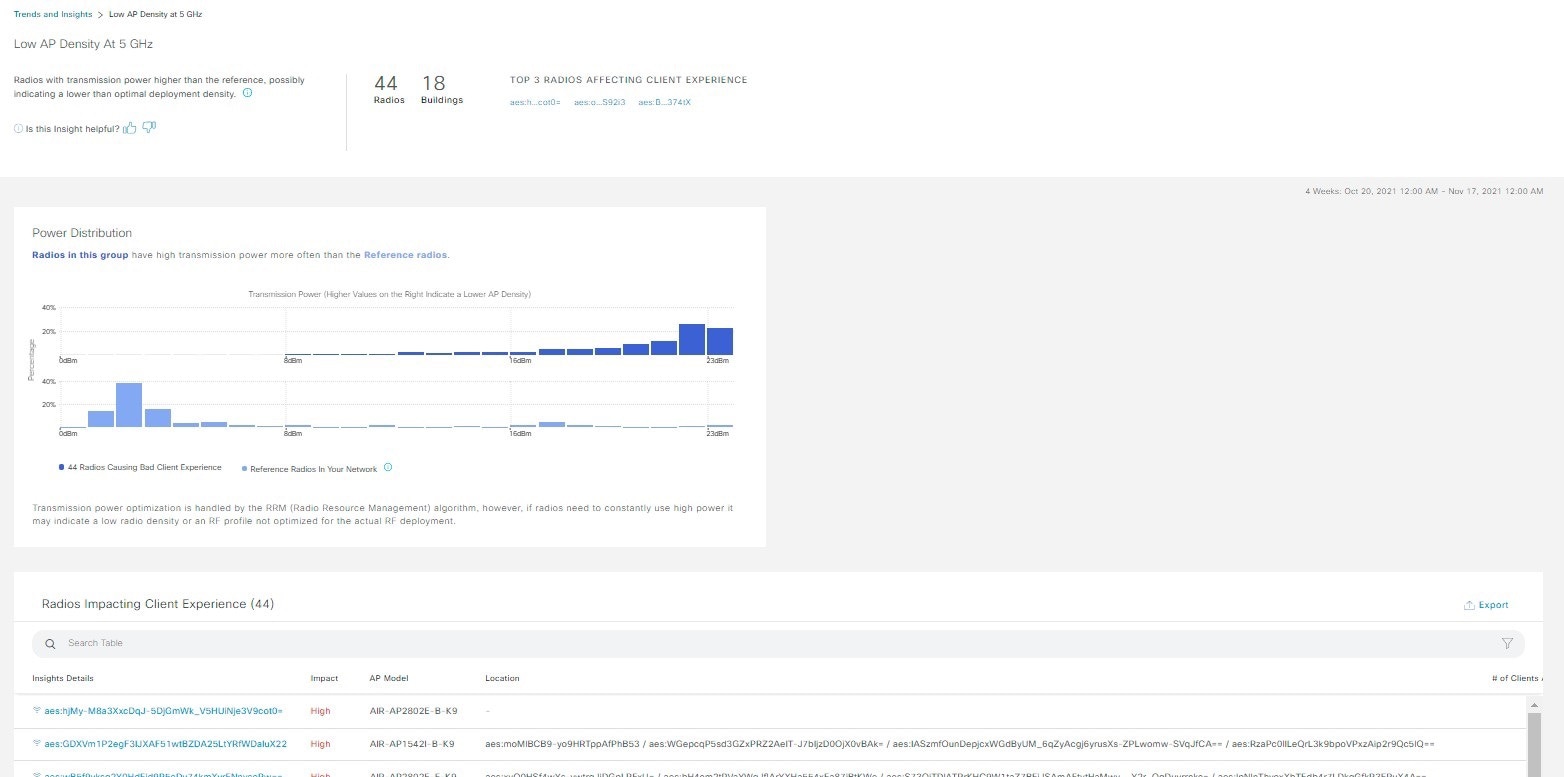Screen dimensions: 1564x777
Task: Sort by Impact column header
Action: point(324,678)
